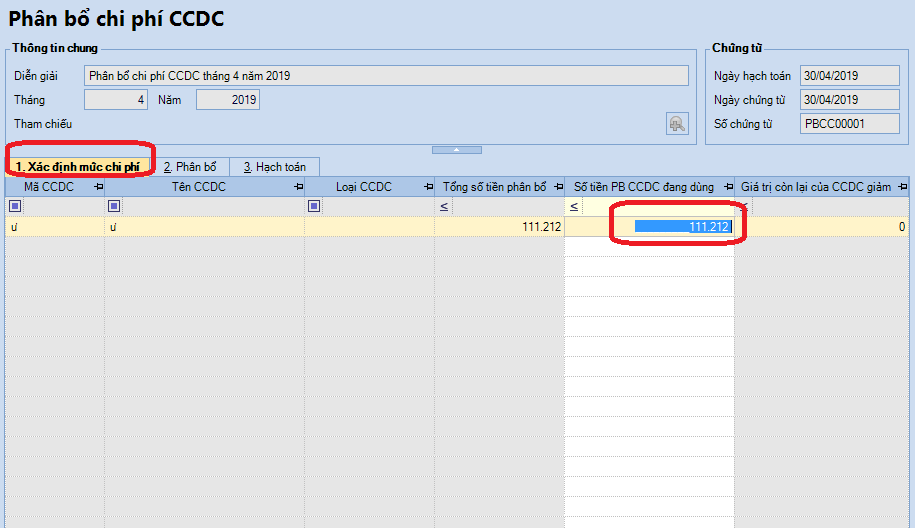Open the 3. Hạch toán tab
The image size is (915, 528).
(274, 167)
